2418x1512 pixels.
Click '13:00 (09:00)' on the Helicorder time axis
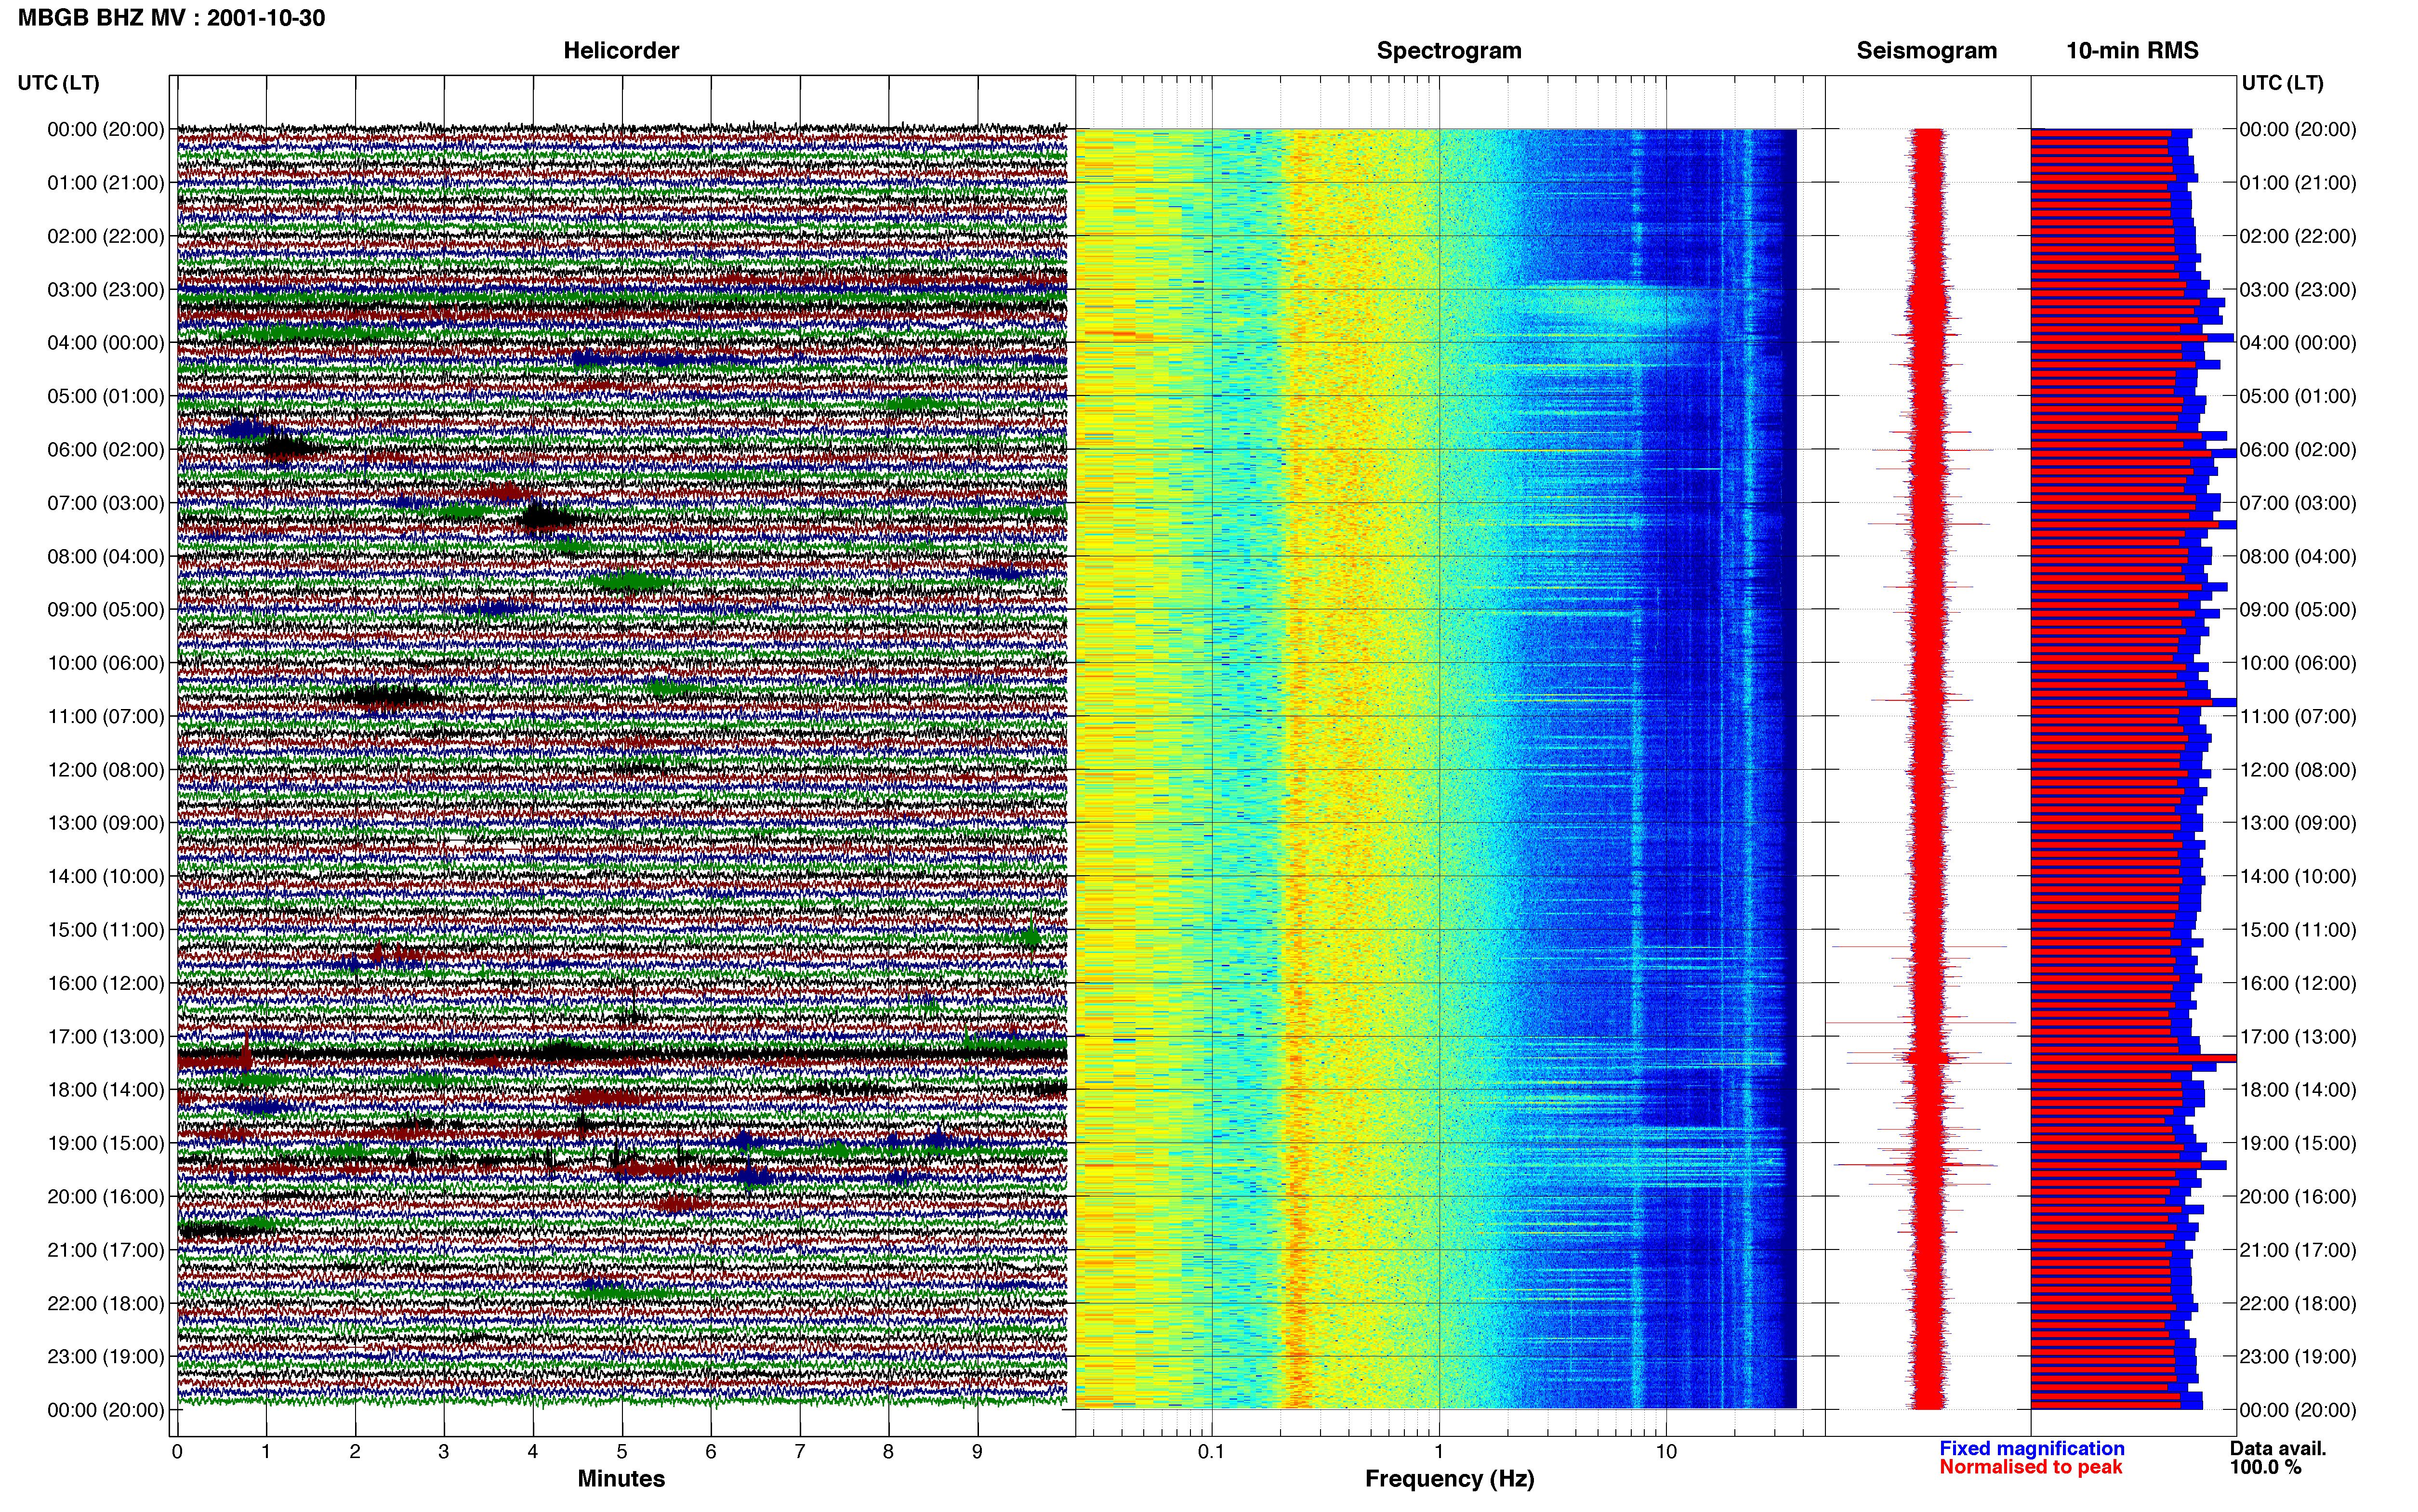[x=106, y=823]
